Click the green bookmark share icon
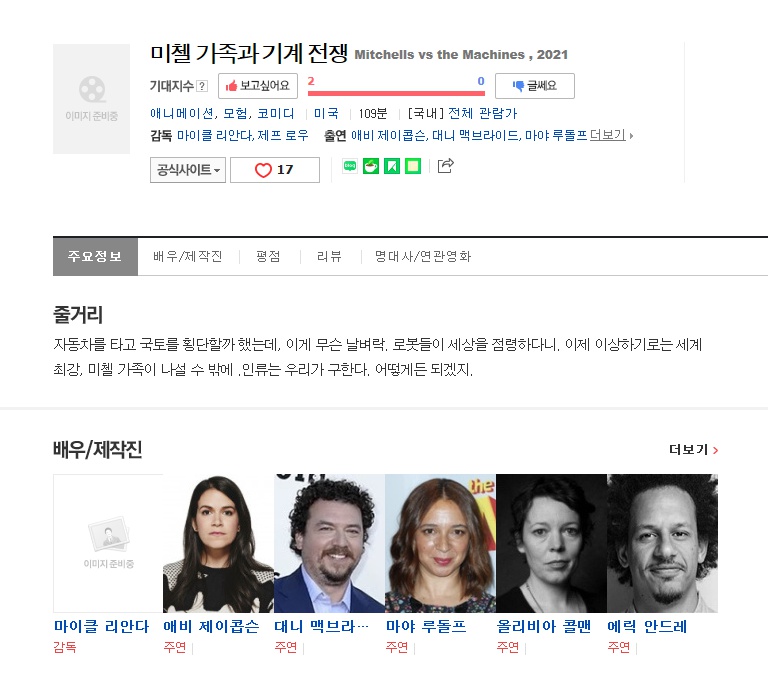768x673 pixels. (x=392, y=166)
